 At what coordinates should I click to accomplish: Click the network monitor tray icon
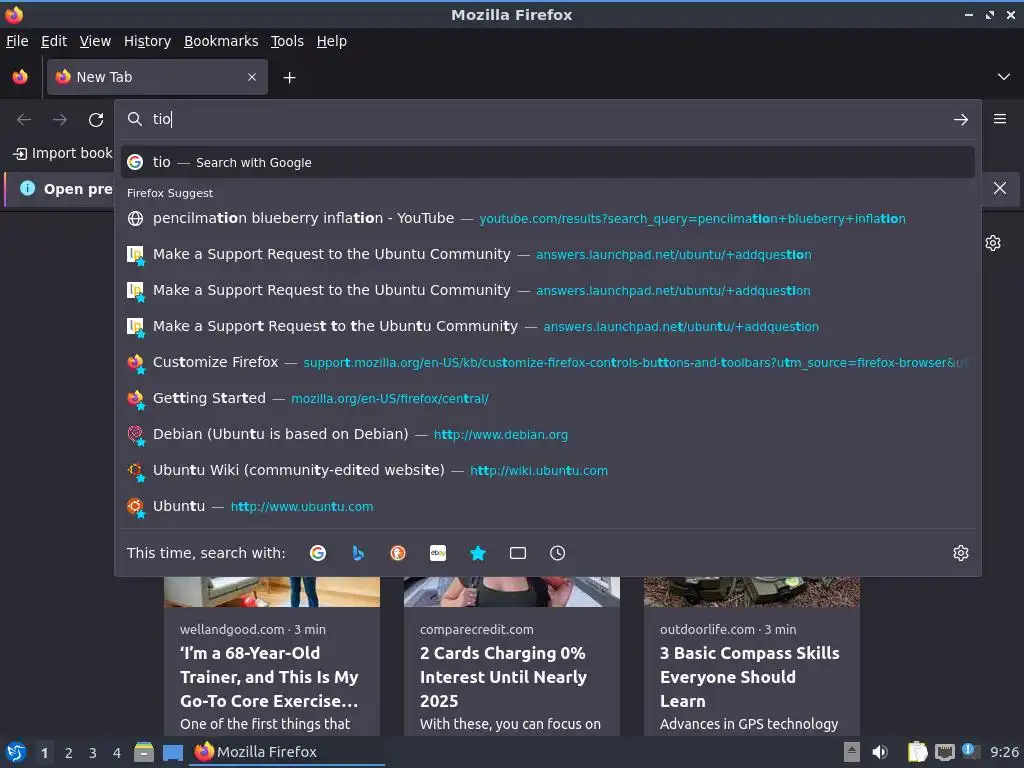[945, 752]
